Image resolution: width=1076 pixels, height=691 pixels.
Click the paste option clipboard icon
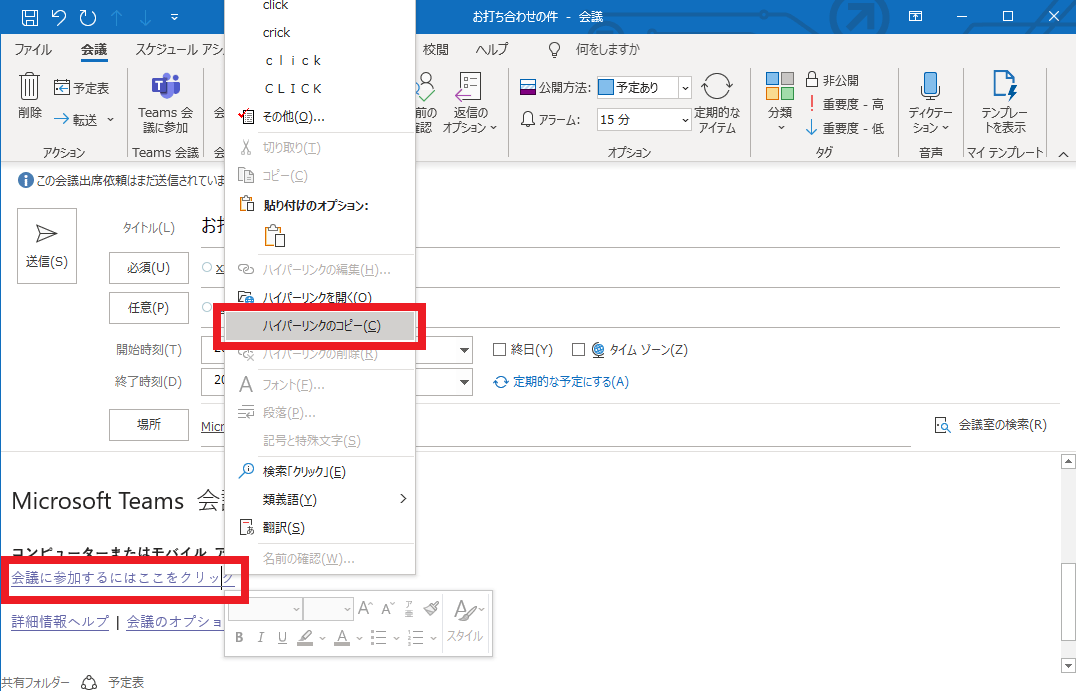(274, 235)
